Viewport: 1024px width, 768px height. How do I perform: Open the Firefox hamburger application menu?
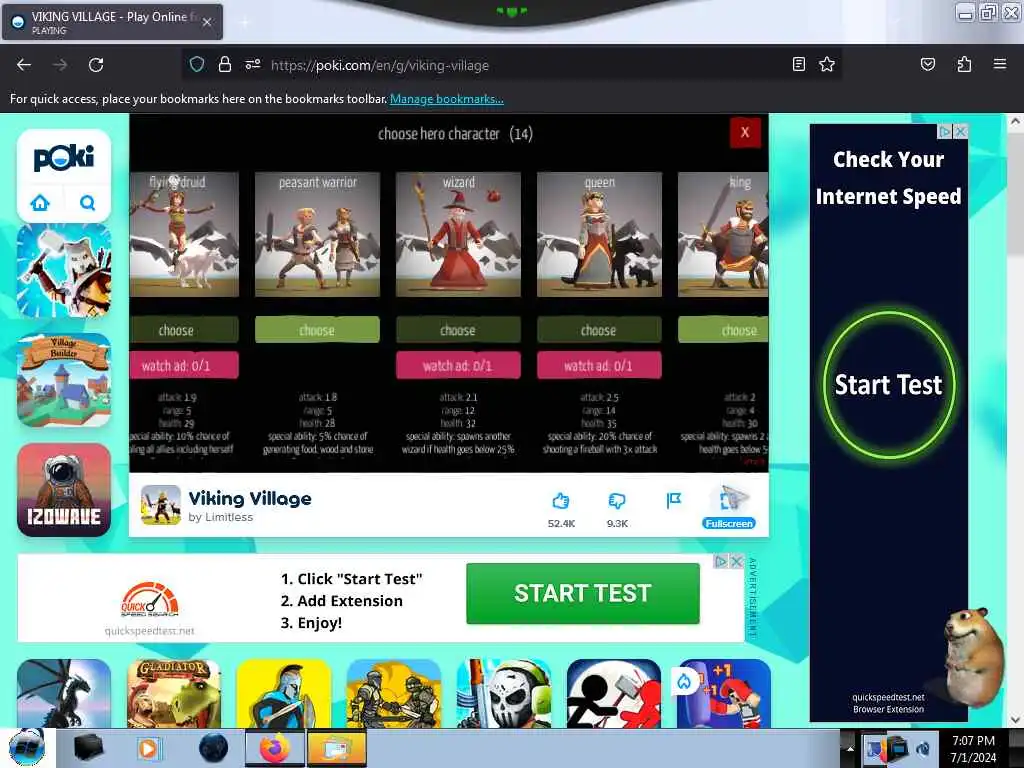[1000, 64]
